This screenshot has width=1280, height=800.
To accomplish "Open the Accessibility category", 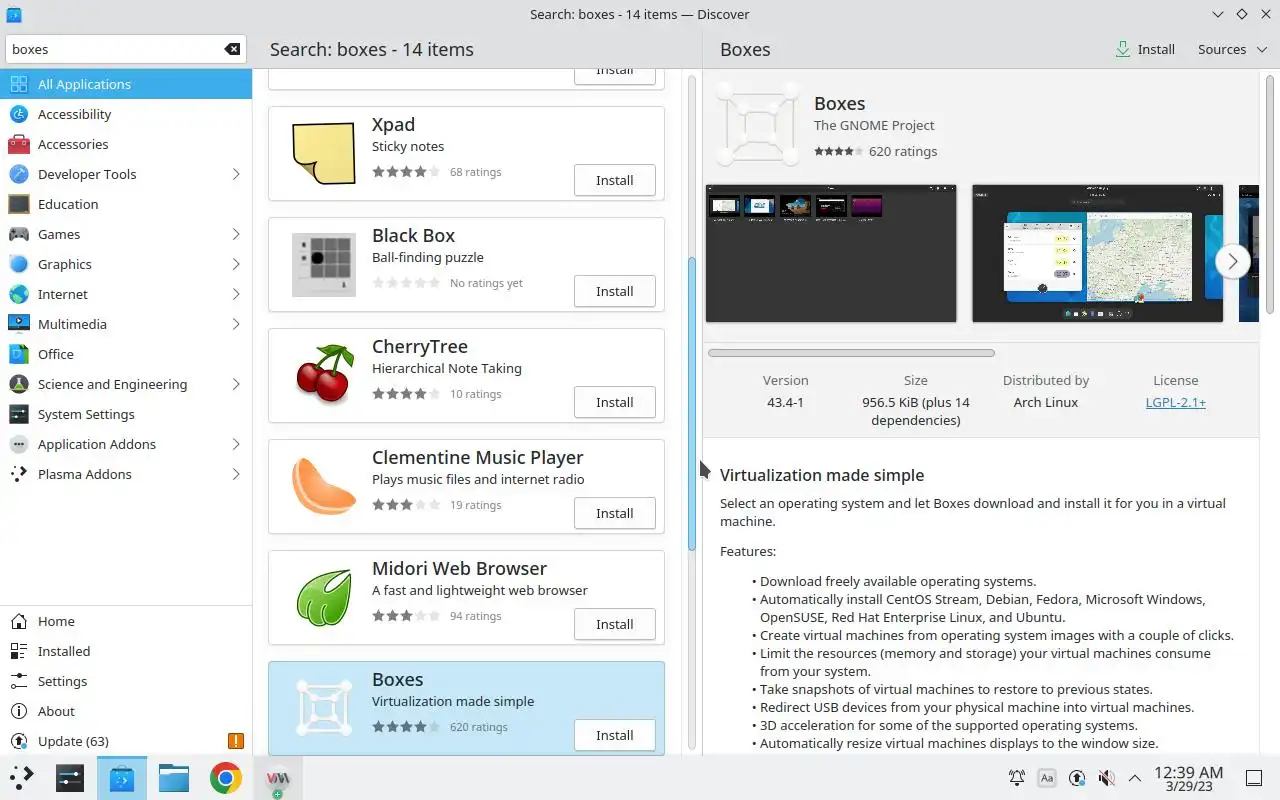I will pos(126,114).
